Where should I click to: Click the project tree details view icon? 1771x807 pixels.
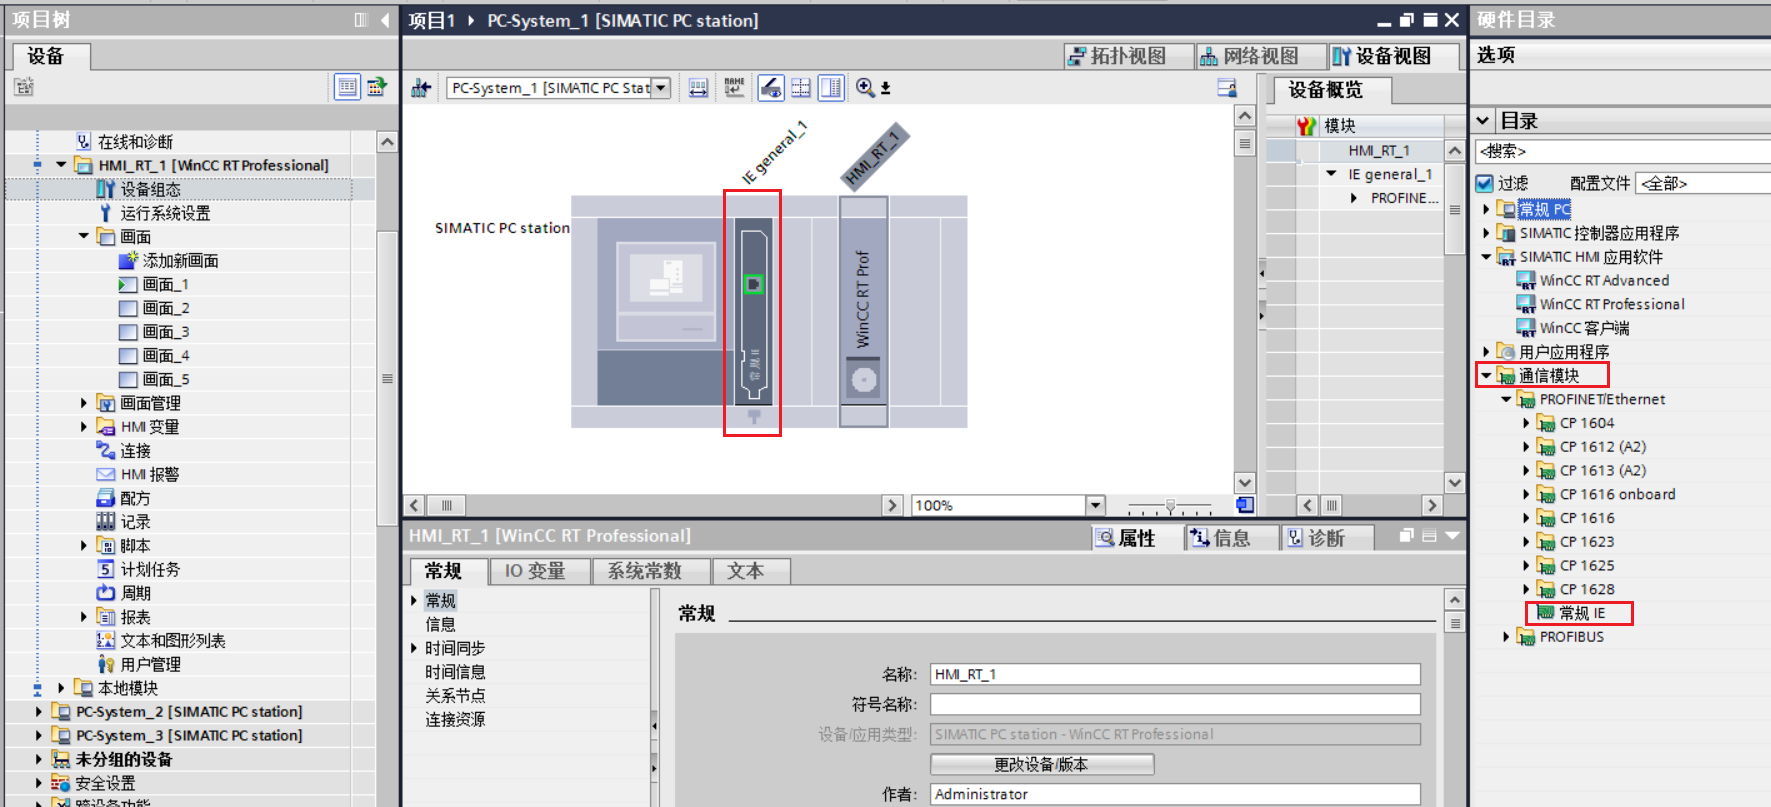(347, 87)
